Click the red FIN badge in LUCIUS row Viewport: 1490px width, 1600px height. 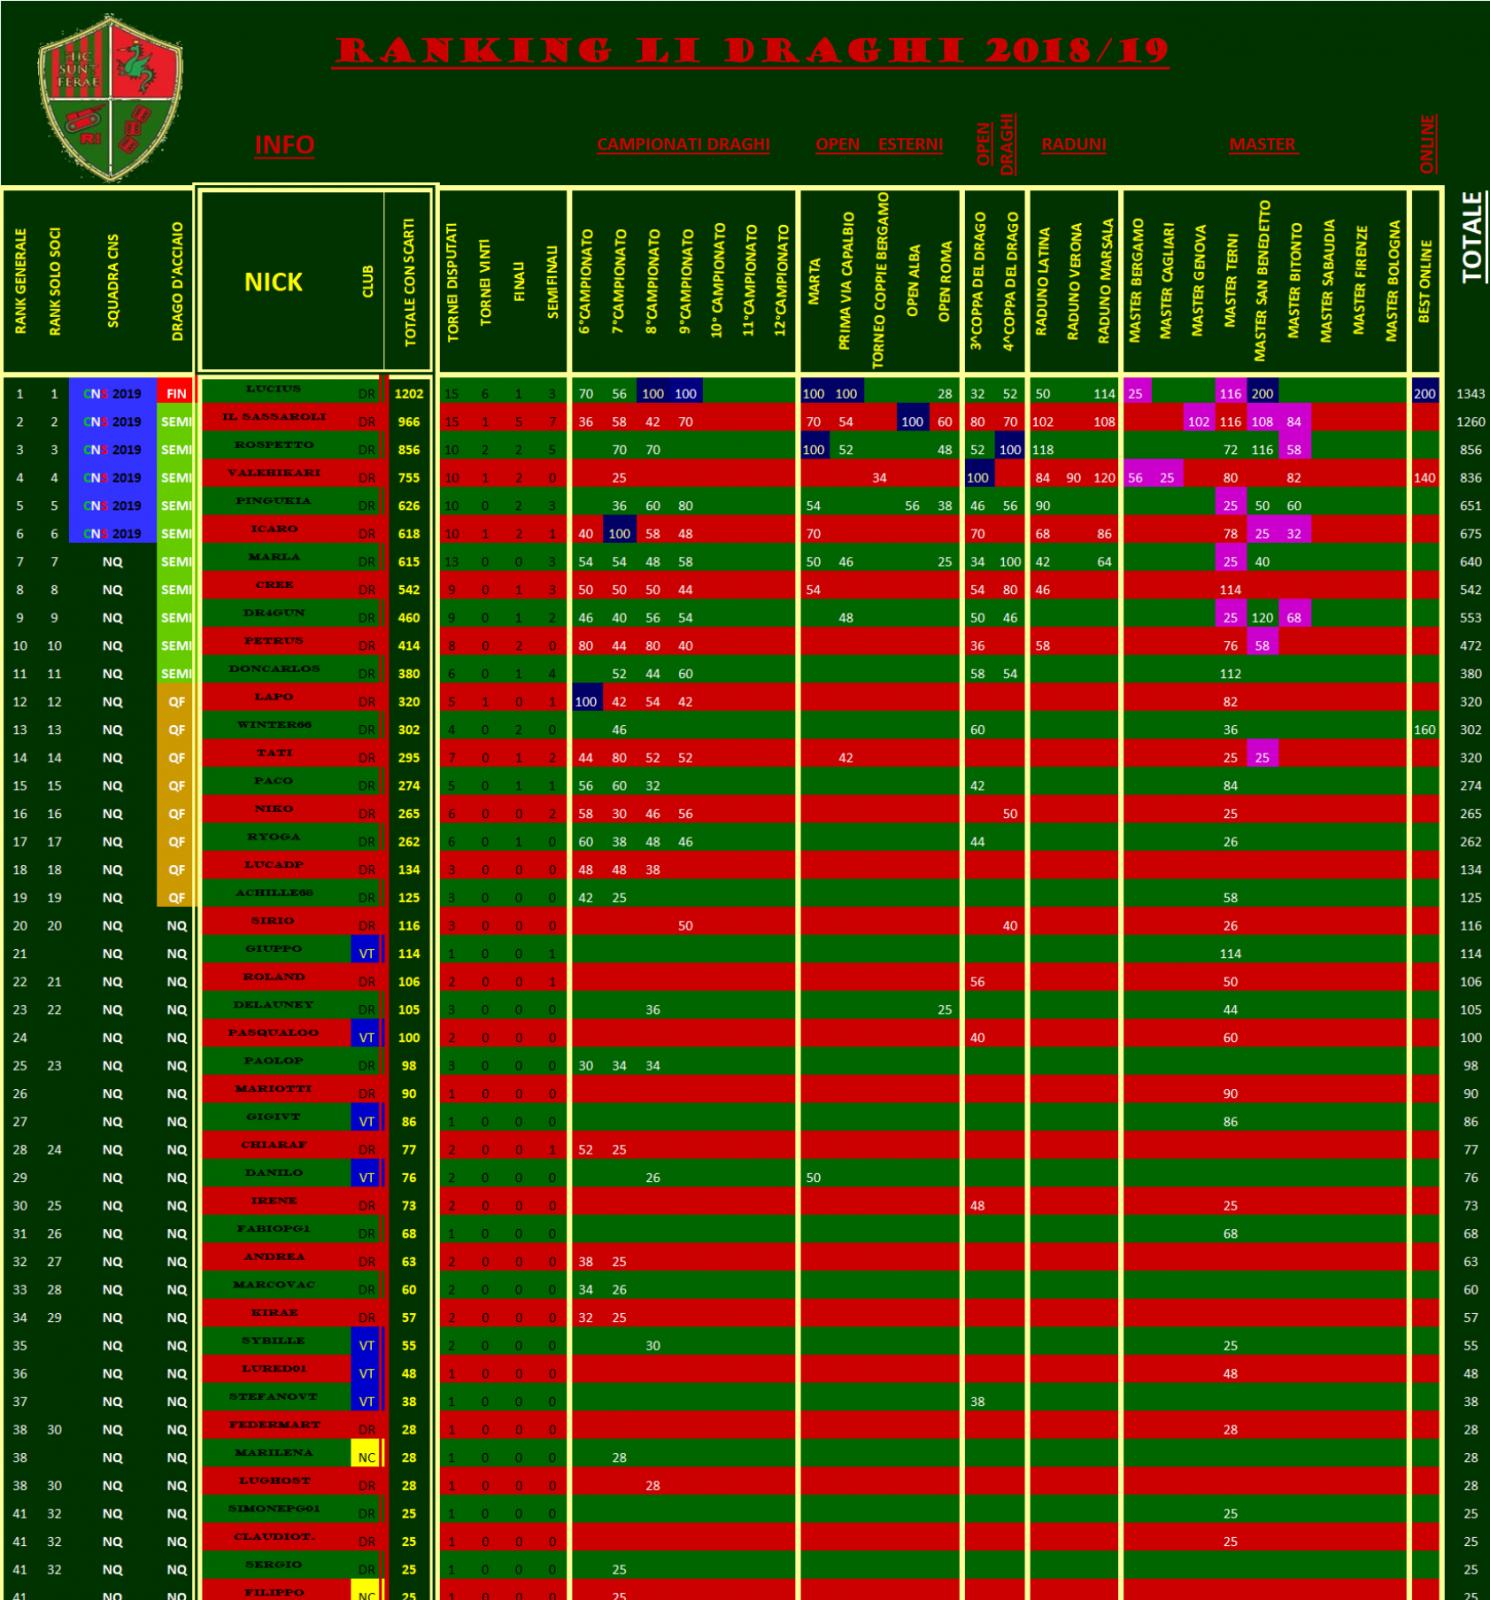point(176,394)
